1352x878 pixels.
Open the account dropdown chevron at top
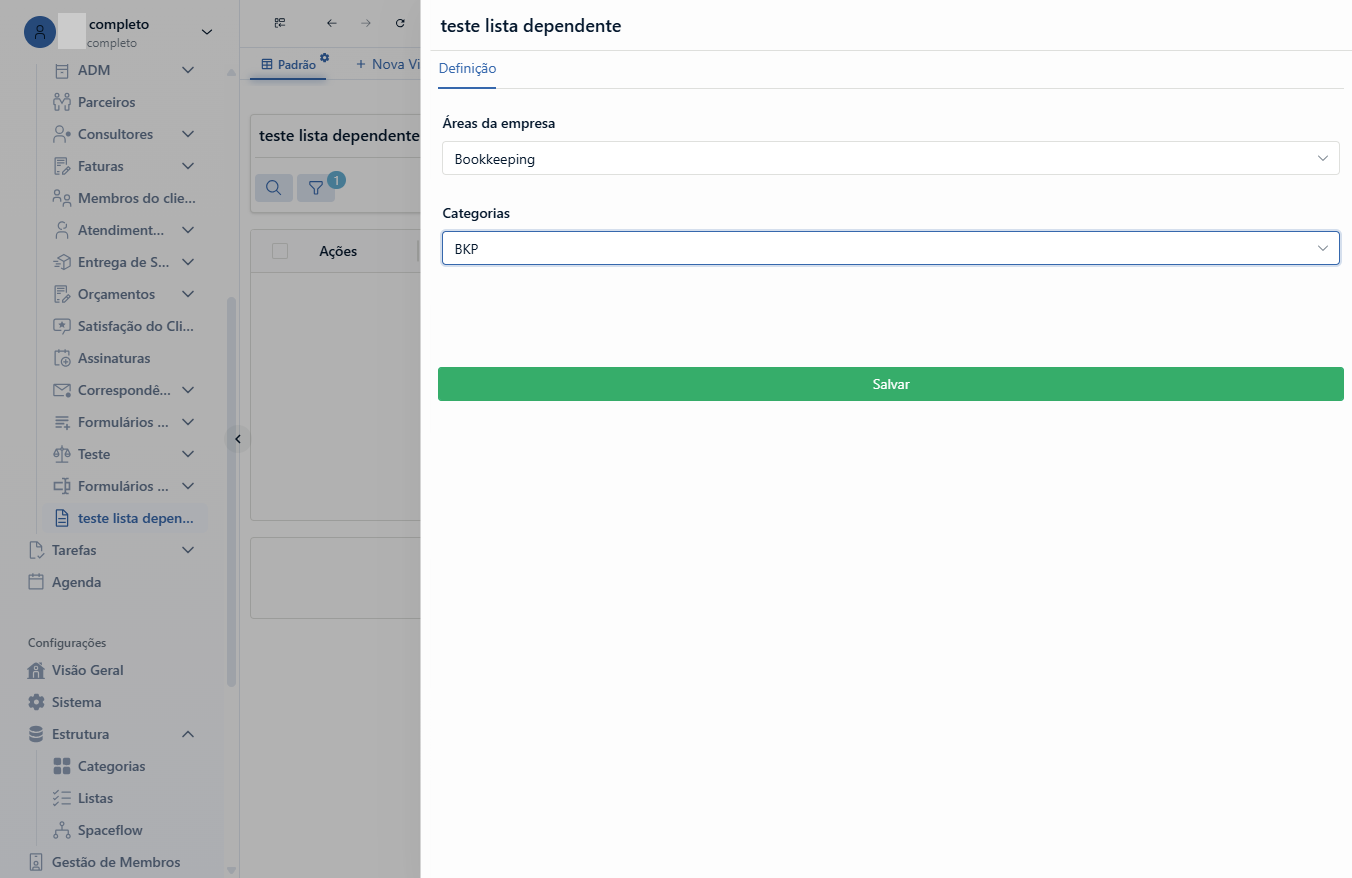coord(207,32)
